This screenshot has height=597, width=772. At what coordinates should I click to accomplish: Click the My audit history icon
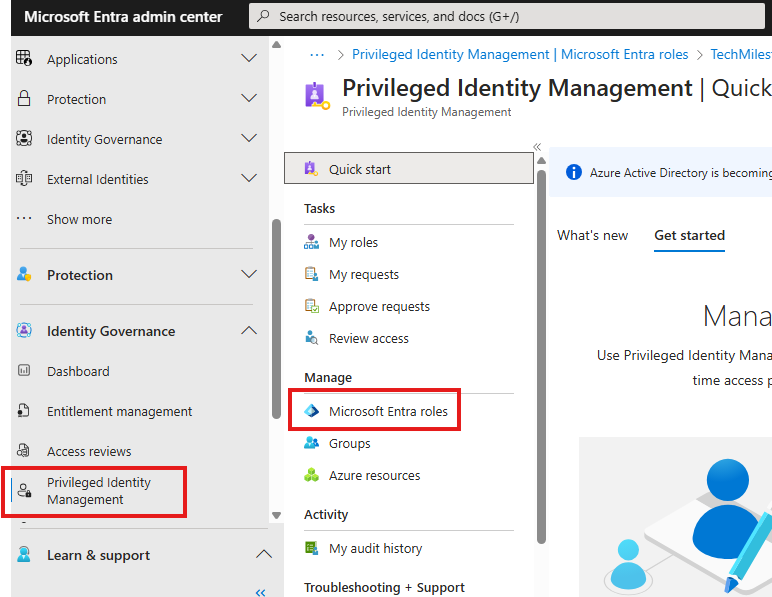311,548
